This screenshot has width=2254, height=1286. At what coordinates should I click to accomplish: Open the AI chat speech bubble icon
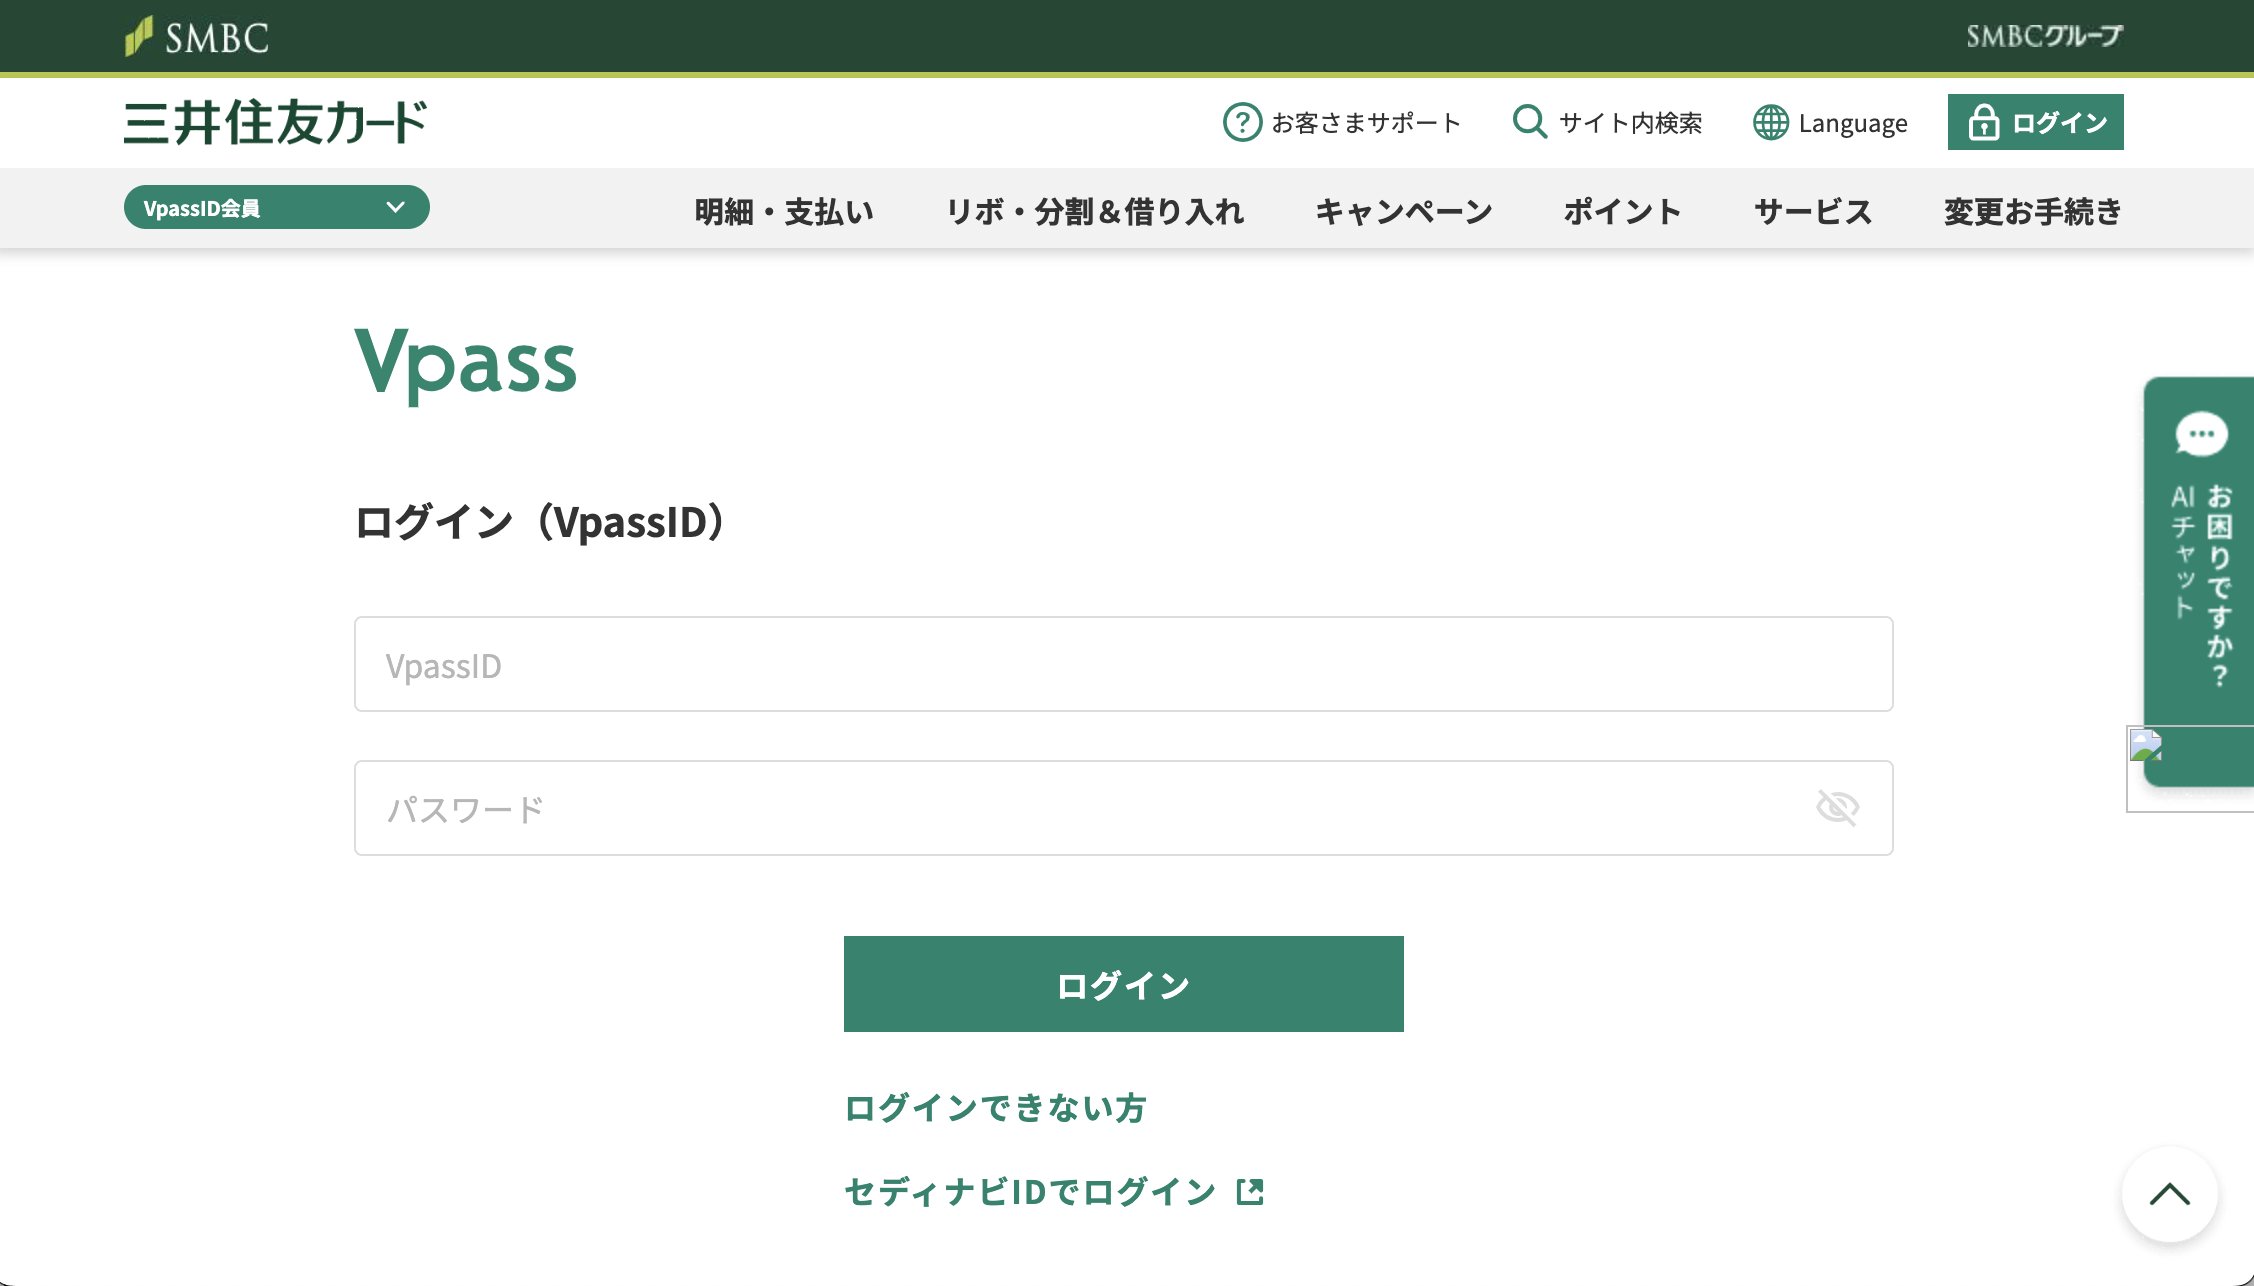(2201, 434)
